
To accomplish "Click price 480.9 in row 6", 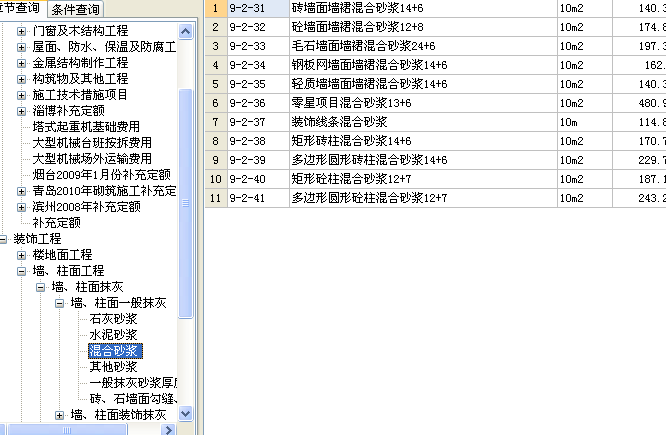I will [639, 103].
